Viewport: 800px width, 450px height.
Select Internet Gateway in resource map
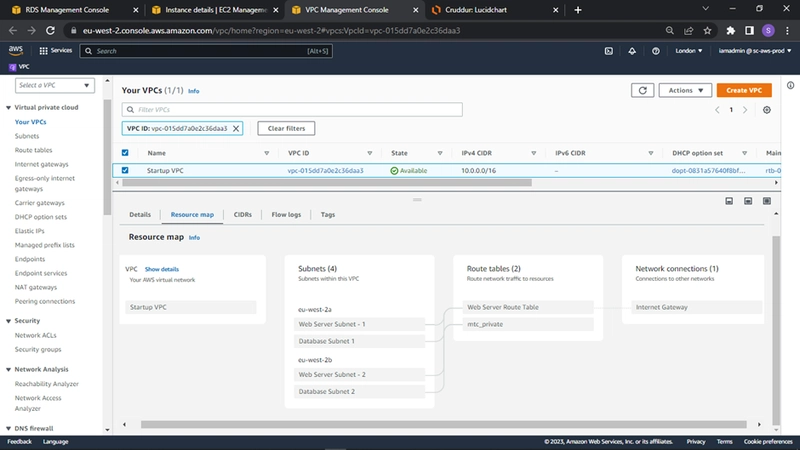[x=696, y=308]
